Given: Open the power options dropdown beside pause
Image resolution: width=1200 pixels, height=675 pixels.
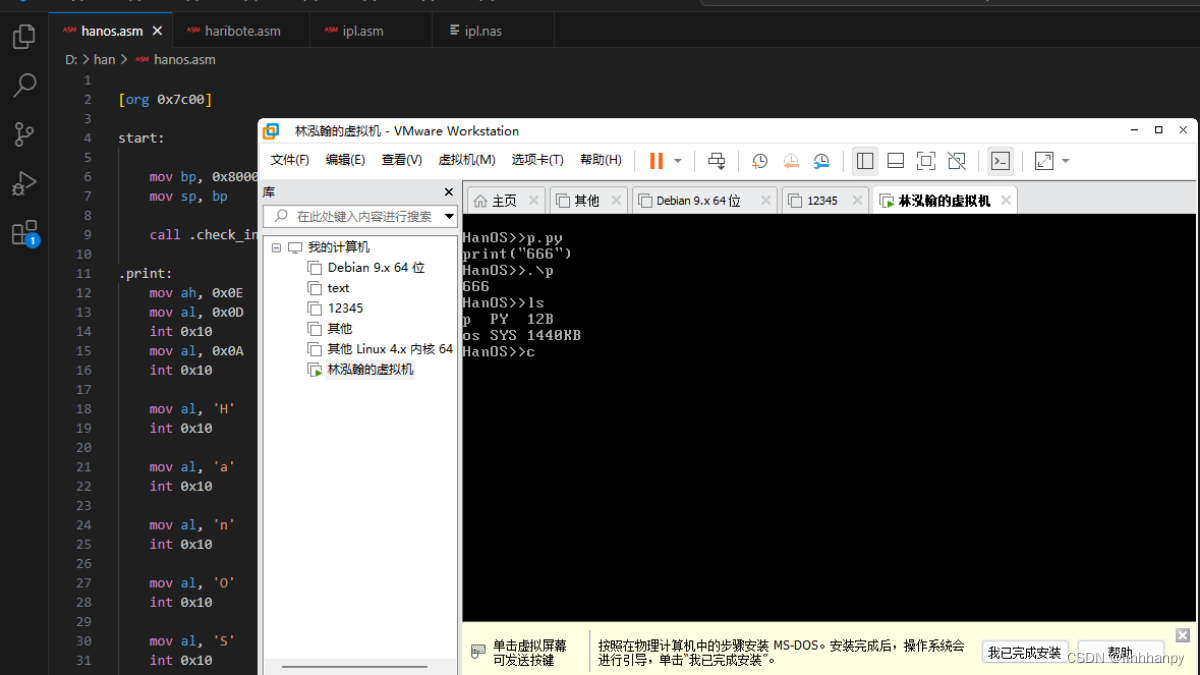Looking at the screenshot, I should (x=678, y=161).
